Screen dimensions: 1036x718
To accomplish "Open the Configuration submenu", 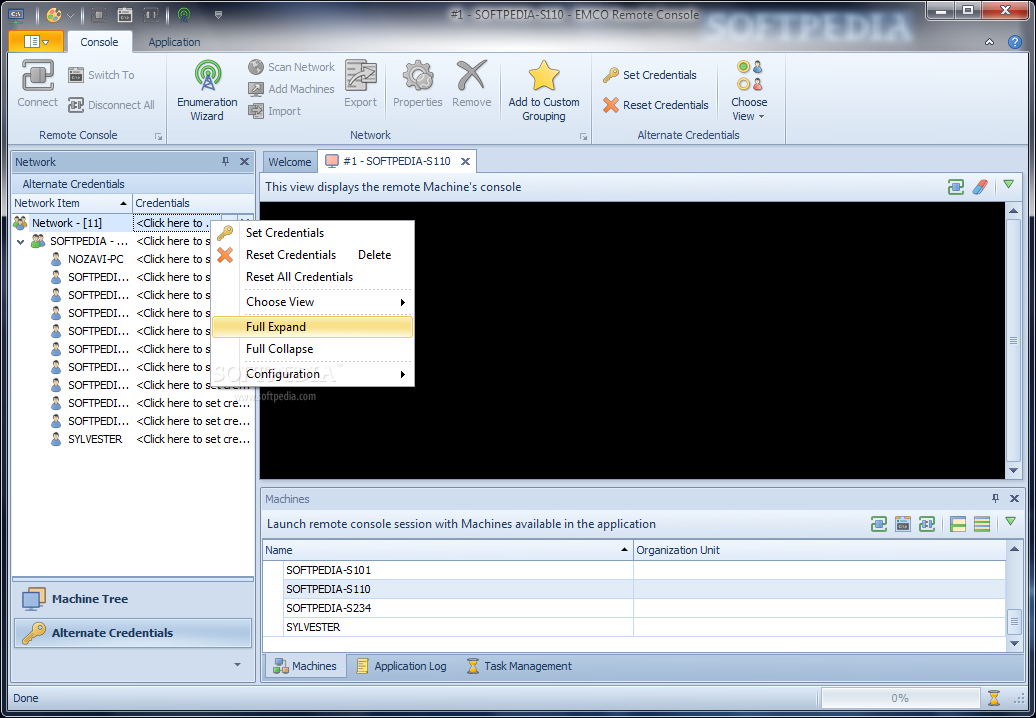I will pyautogui.click(x=313, y=374).
